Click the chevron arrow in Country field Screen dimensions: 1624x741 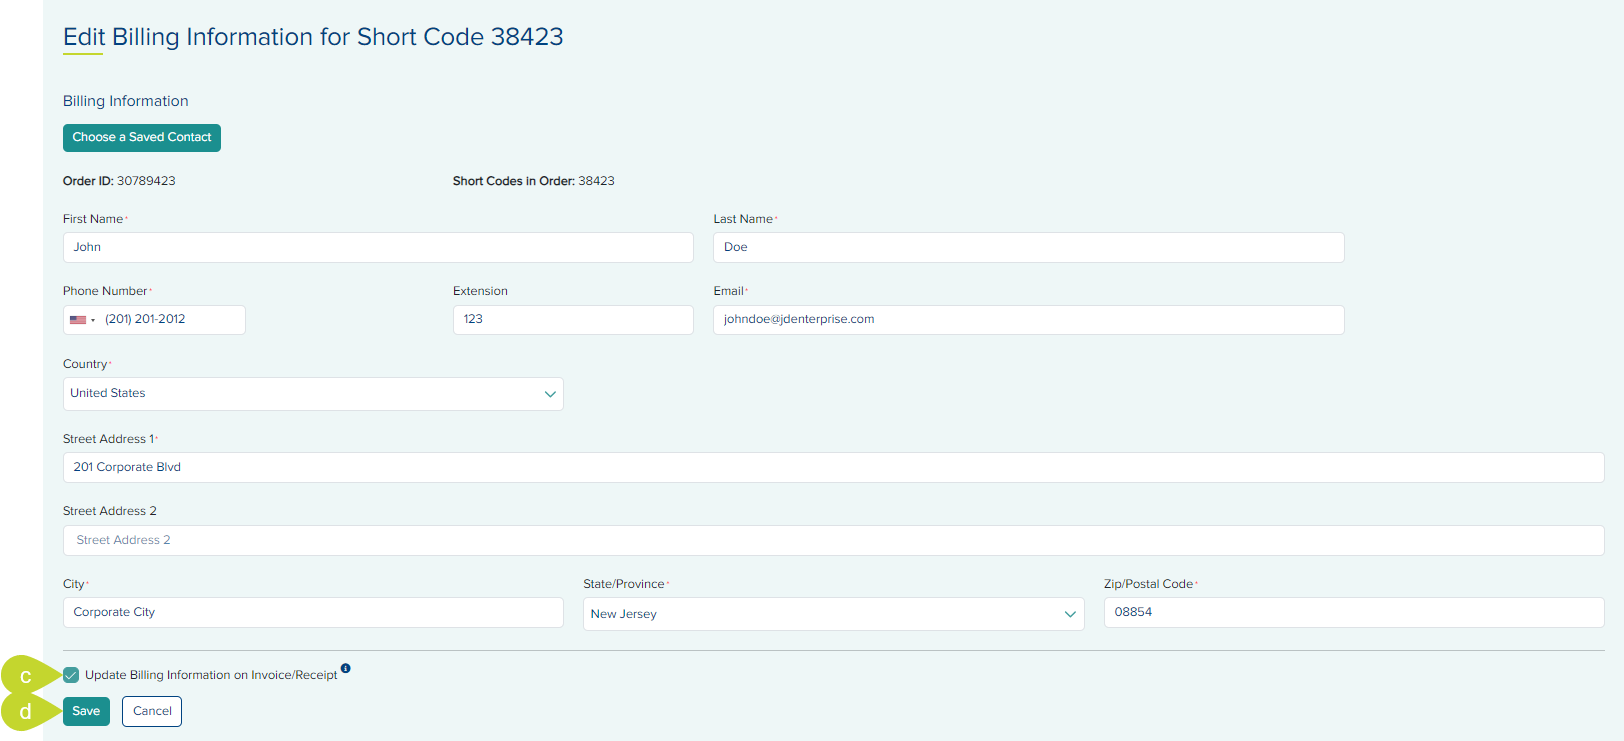[550, 394]
